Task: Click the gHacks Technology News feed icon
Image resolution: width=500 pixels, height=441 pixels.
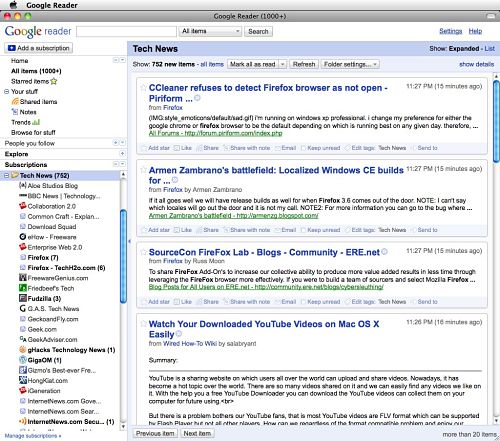Action: [x=23, y=350]
